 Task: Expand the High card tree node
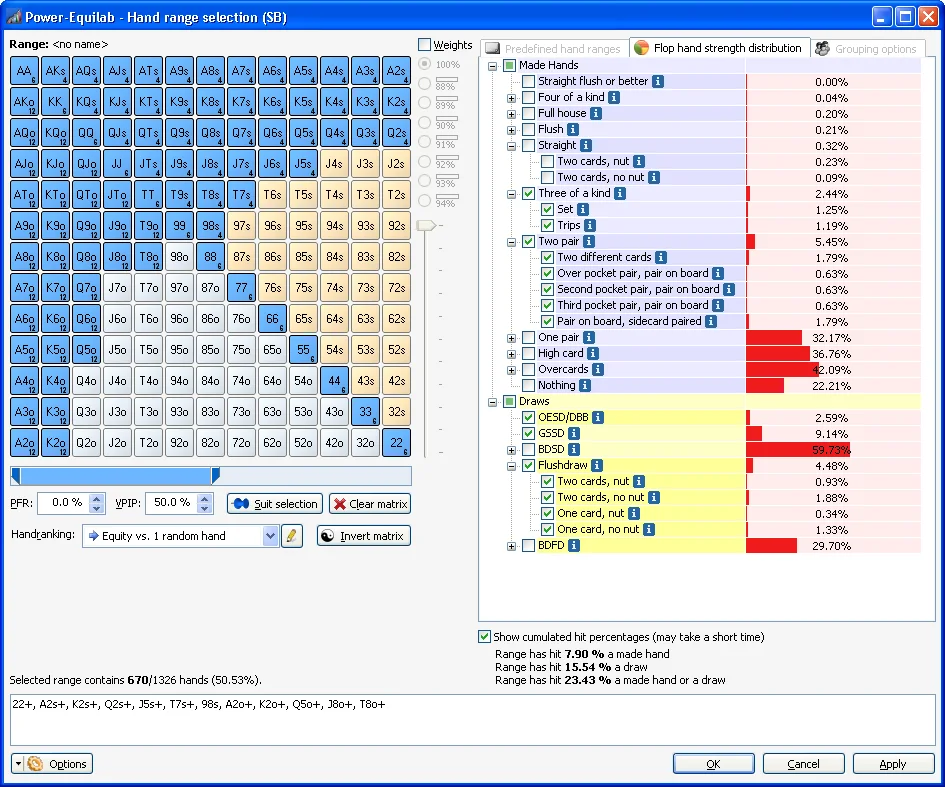coord(512,353)
